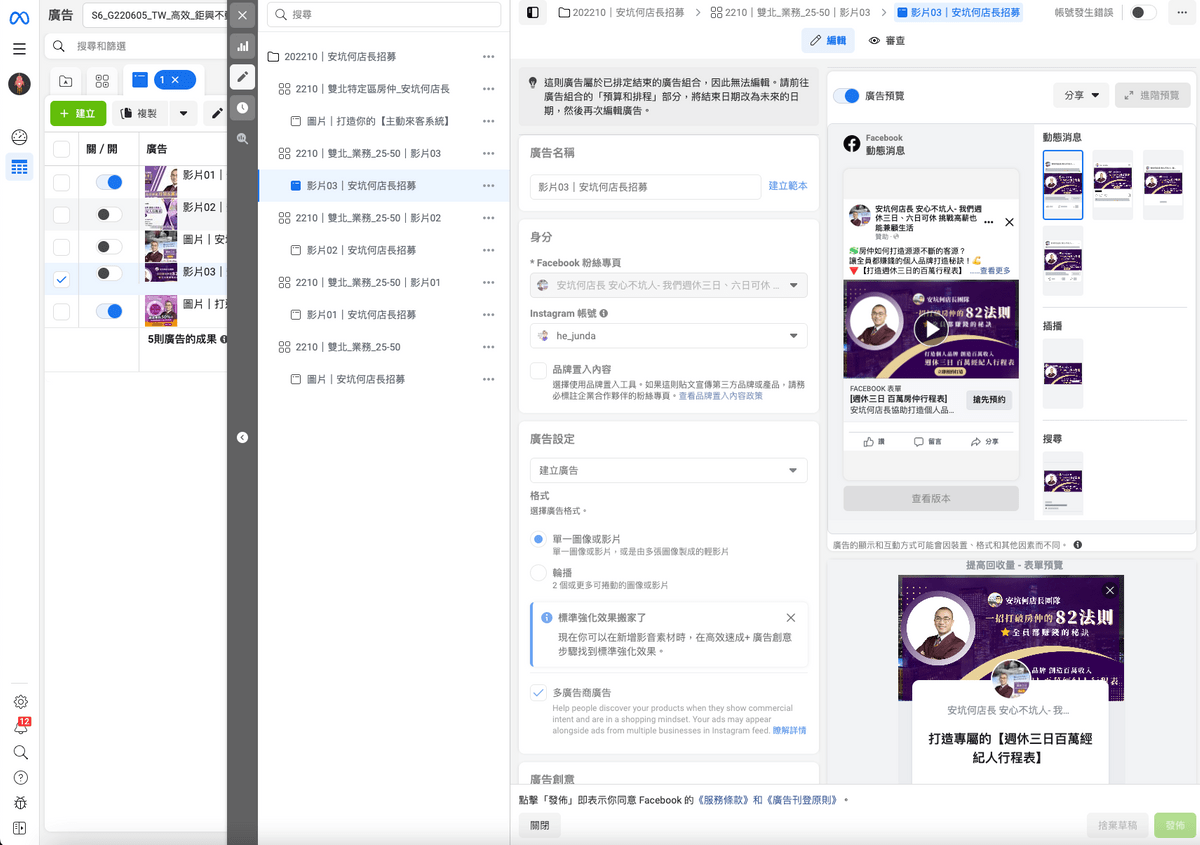Select the 單一圖像或影片 radio option
The height and width of the screenshot is (845, 1200).
538,539
